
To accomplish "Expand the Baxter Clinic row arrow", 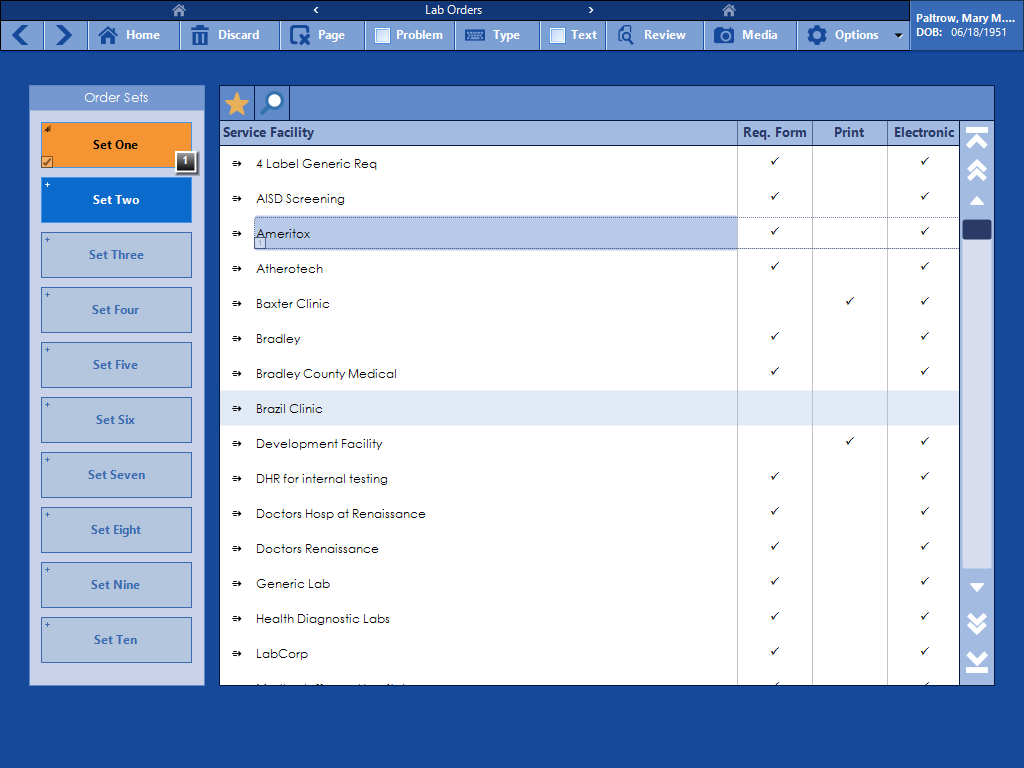I will point(237,303).
